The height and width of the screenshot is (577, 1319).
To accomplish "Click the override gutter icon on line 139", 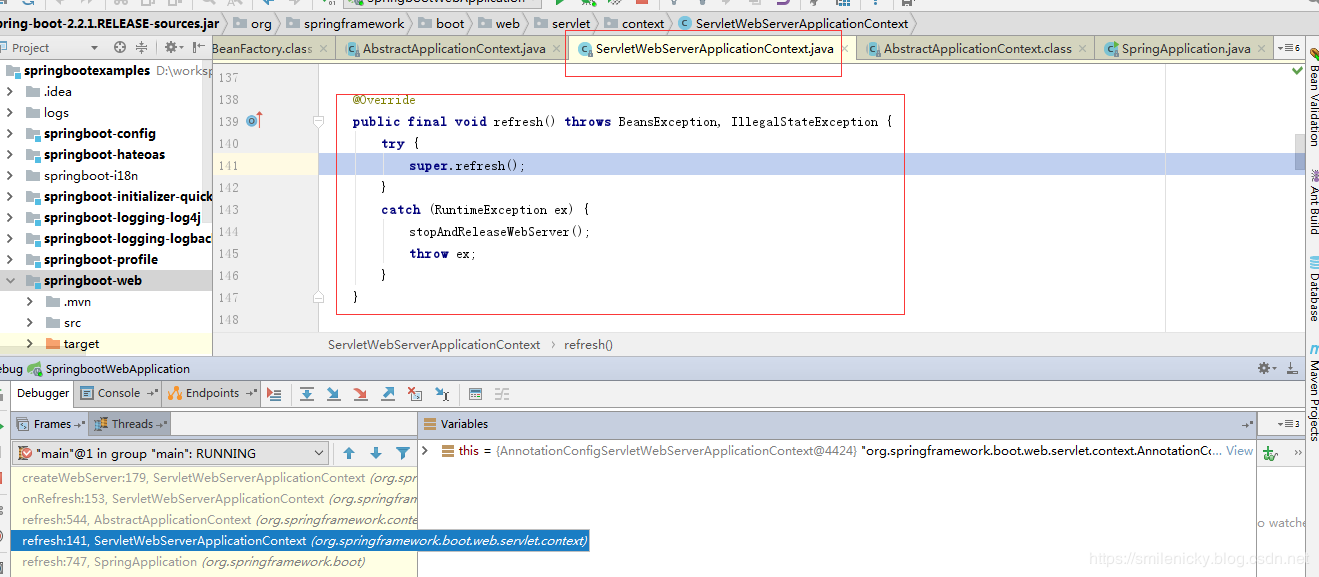I will (253, 121).
